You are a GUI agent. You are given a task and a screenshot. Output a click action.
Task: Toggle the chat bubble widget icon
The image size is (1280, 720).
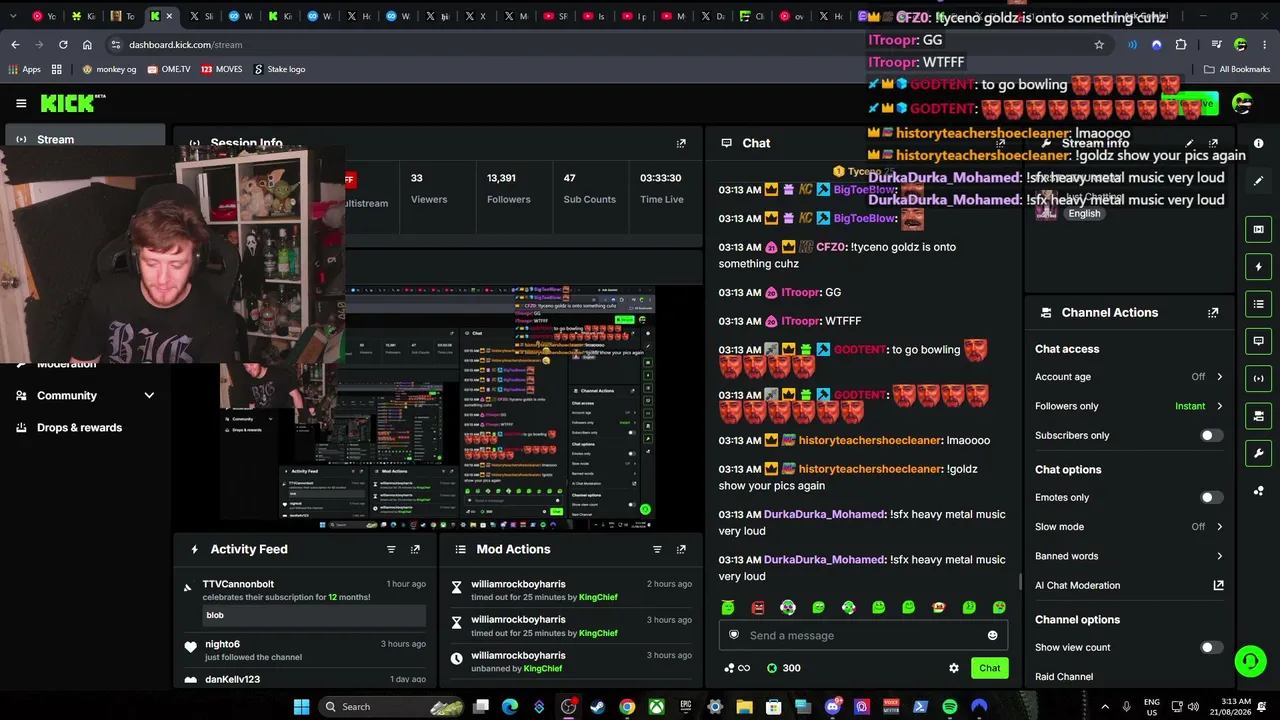(x=1258, y=341)
